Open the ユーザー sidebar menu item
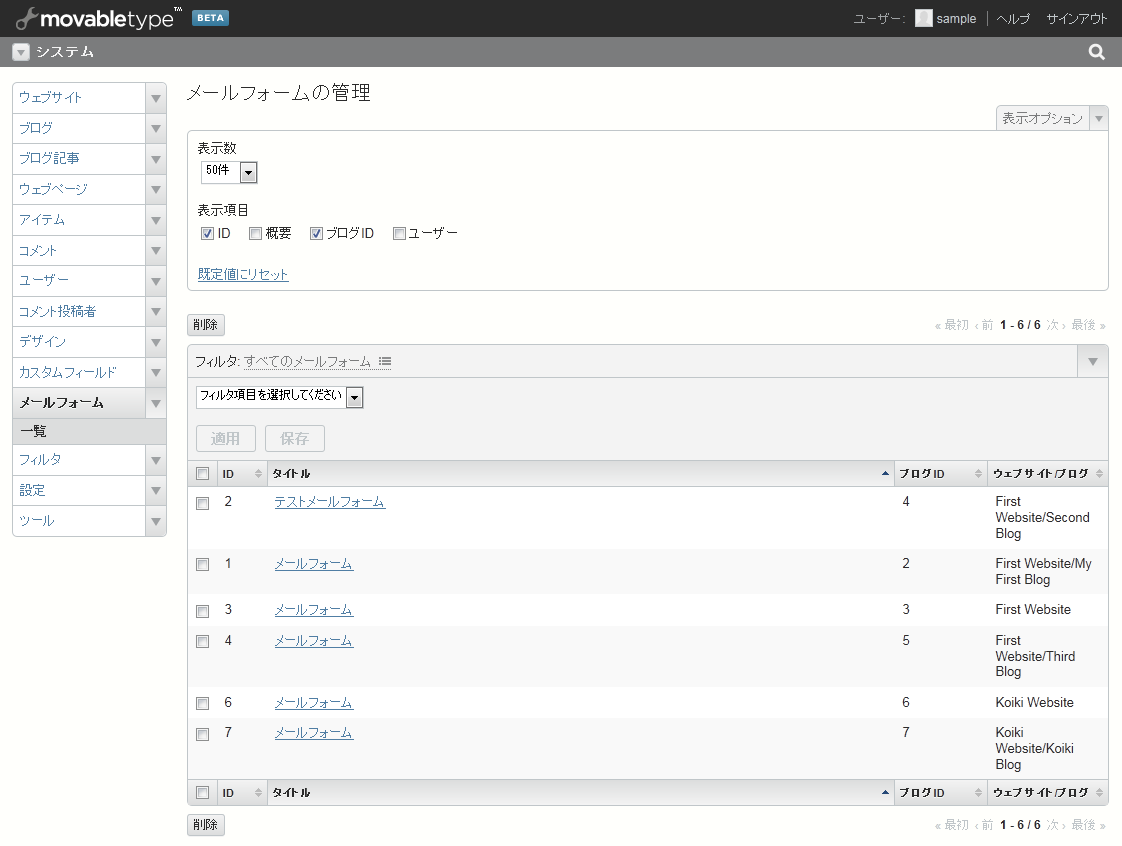Viewport: 1122px width, 846px height. click(44, 281)
